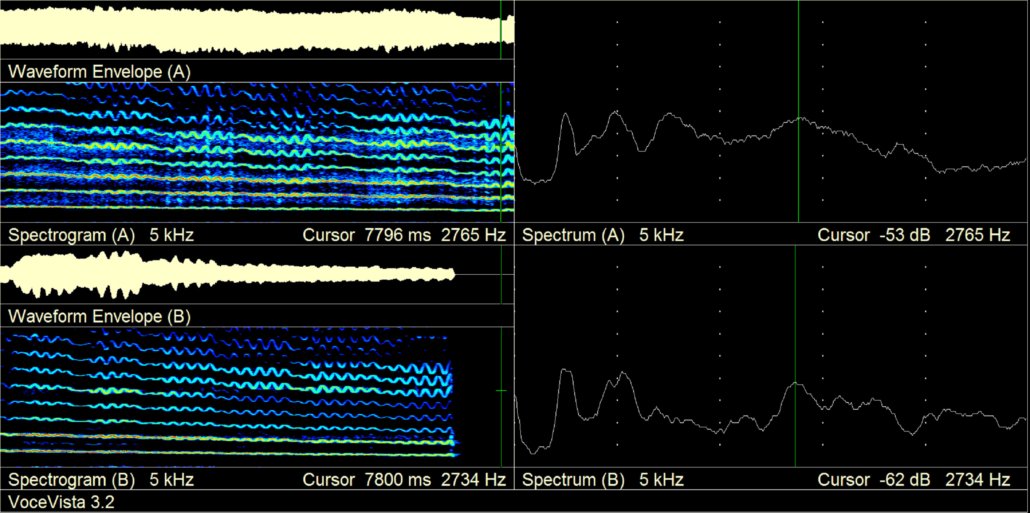
Task: Click the green time cursor in Spectrogram (A)
Action: pyautogui.click(x=501, y=152)
